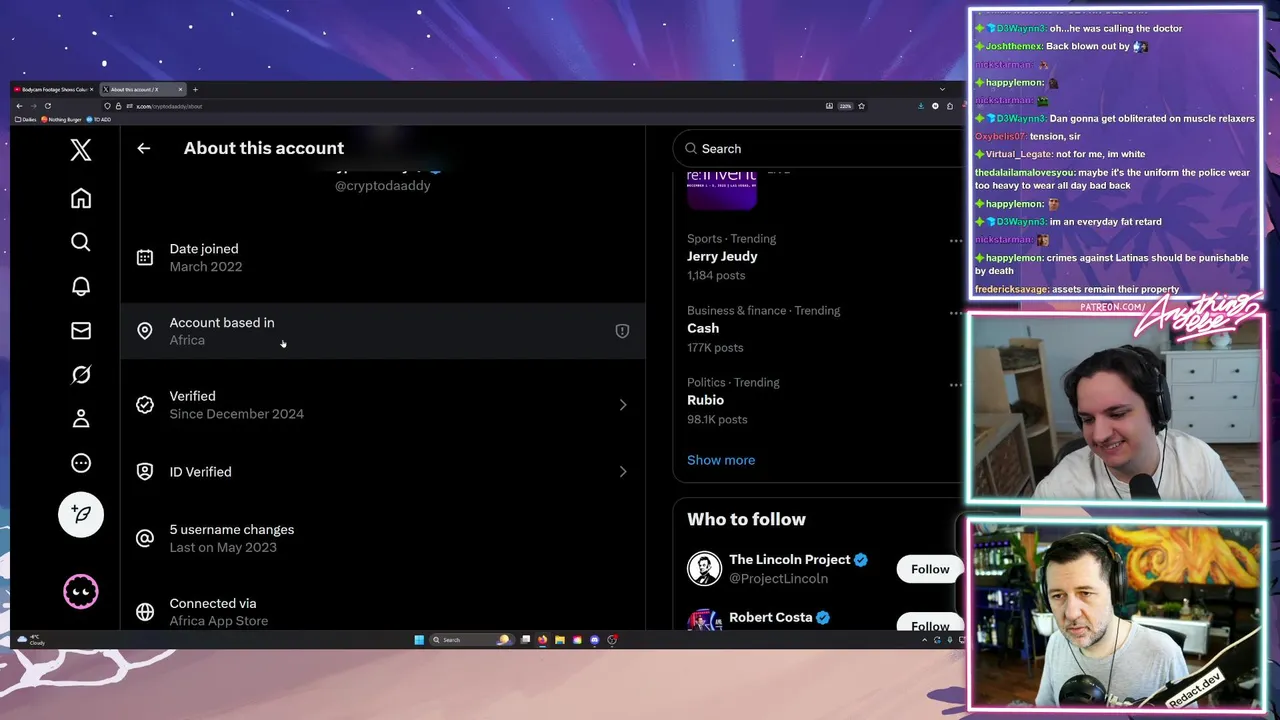1280x720 pixels.
Task: Click '5 username changes' text
Action: 232,530
